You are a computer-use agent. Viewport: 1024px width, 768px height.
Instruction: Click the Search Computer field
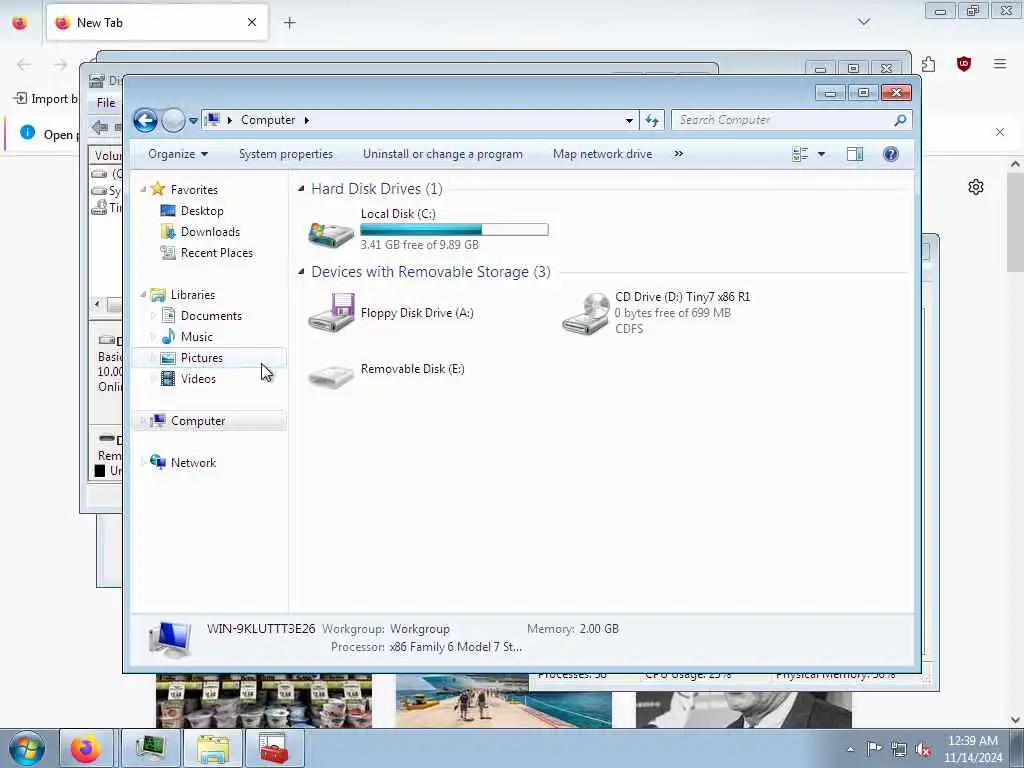click(781, 120)
